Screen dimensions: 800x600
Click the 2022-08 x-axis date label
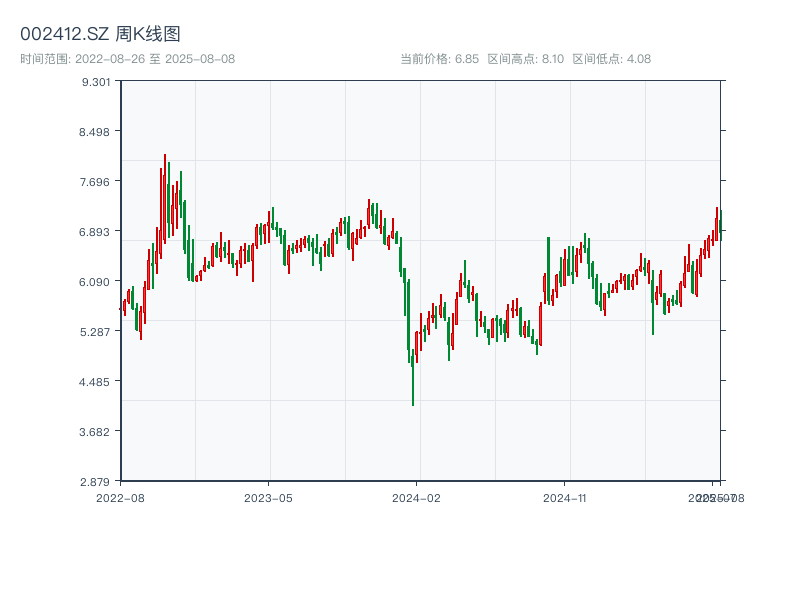tap(120, 497)
